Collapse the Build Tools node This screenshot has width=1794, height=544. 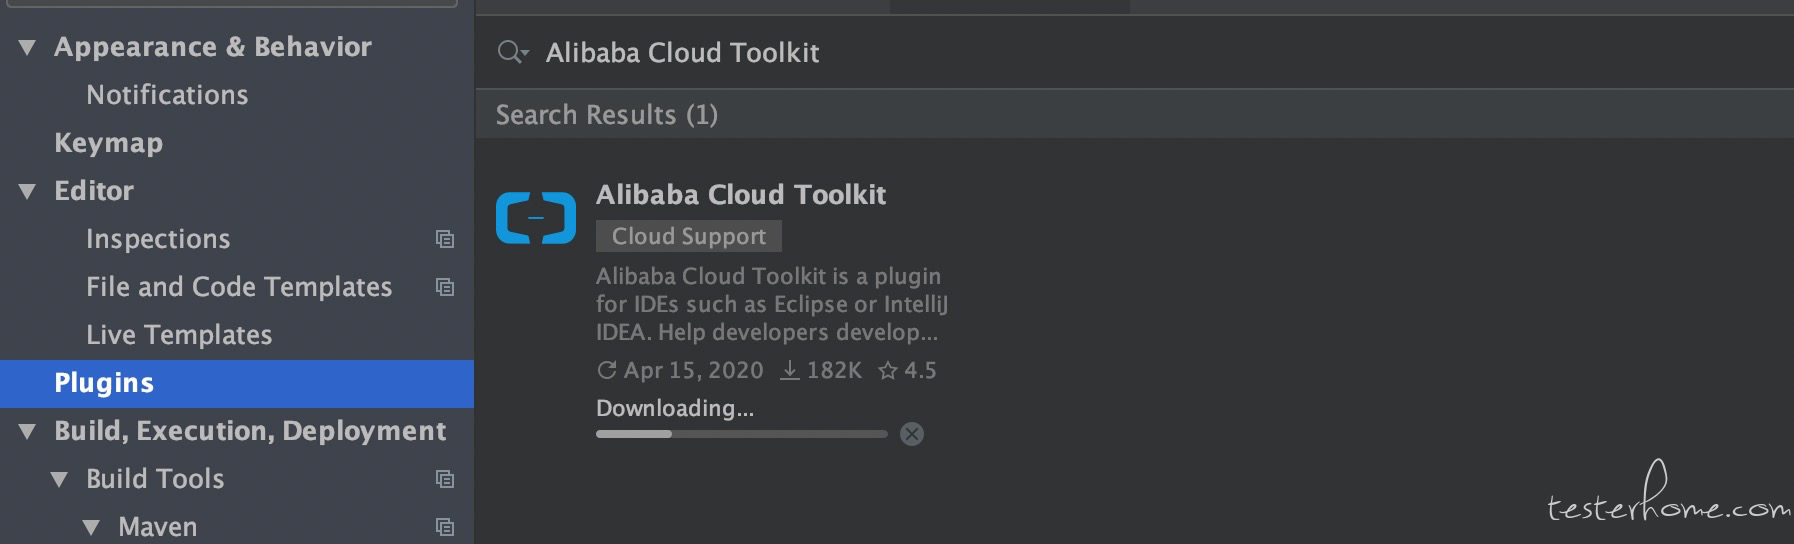(59, 480)
